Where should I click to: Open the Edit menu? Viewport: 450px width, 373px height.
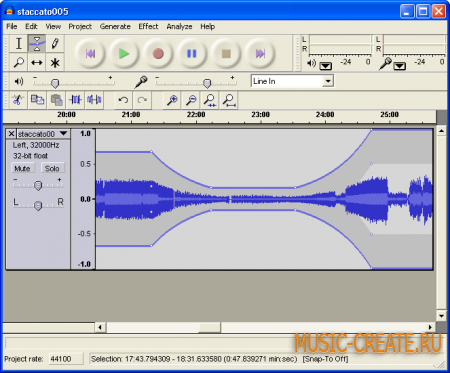pos(31,26)
